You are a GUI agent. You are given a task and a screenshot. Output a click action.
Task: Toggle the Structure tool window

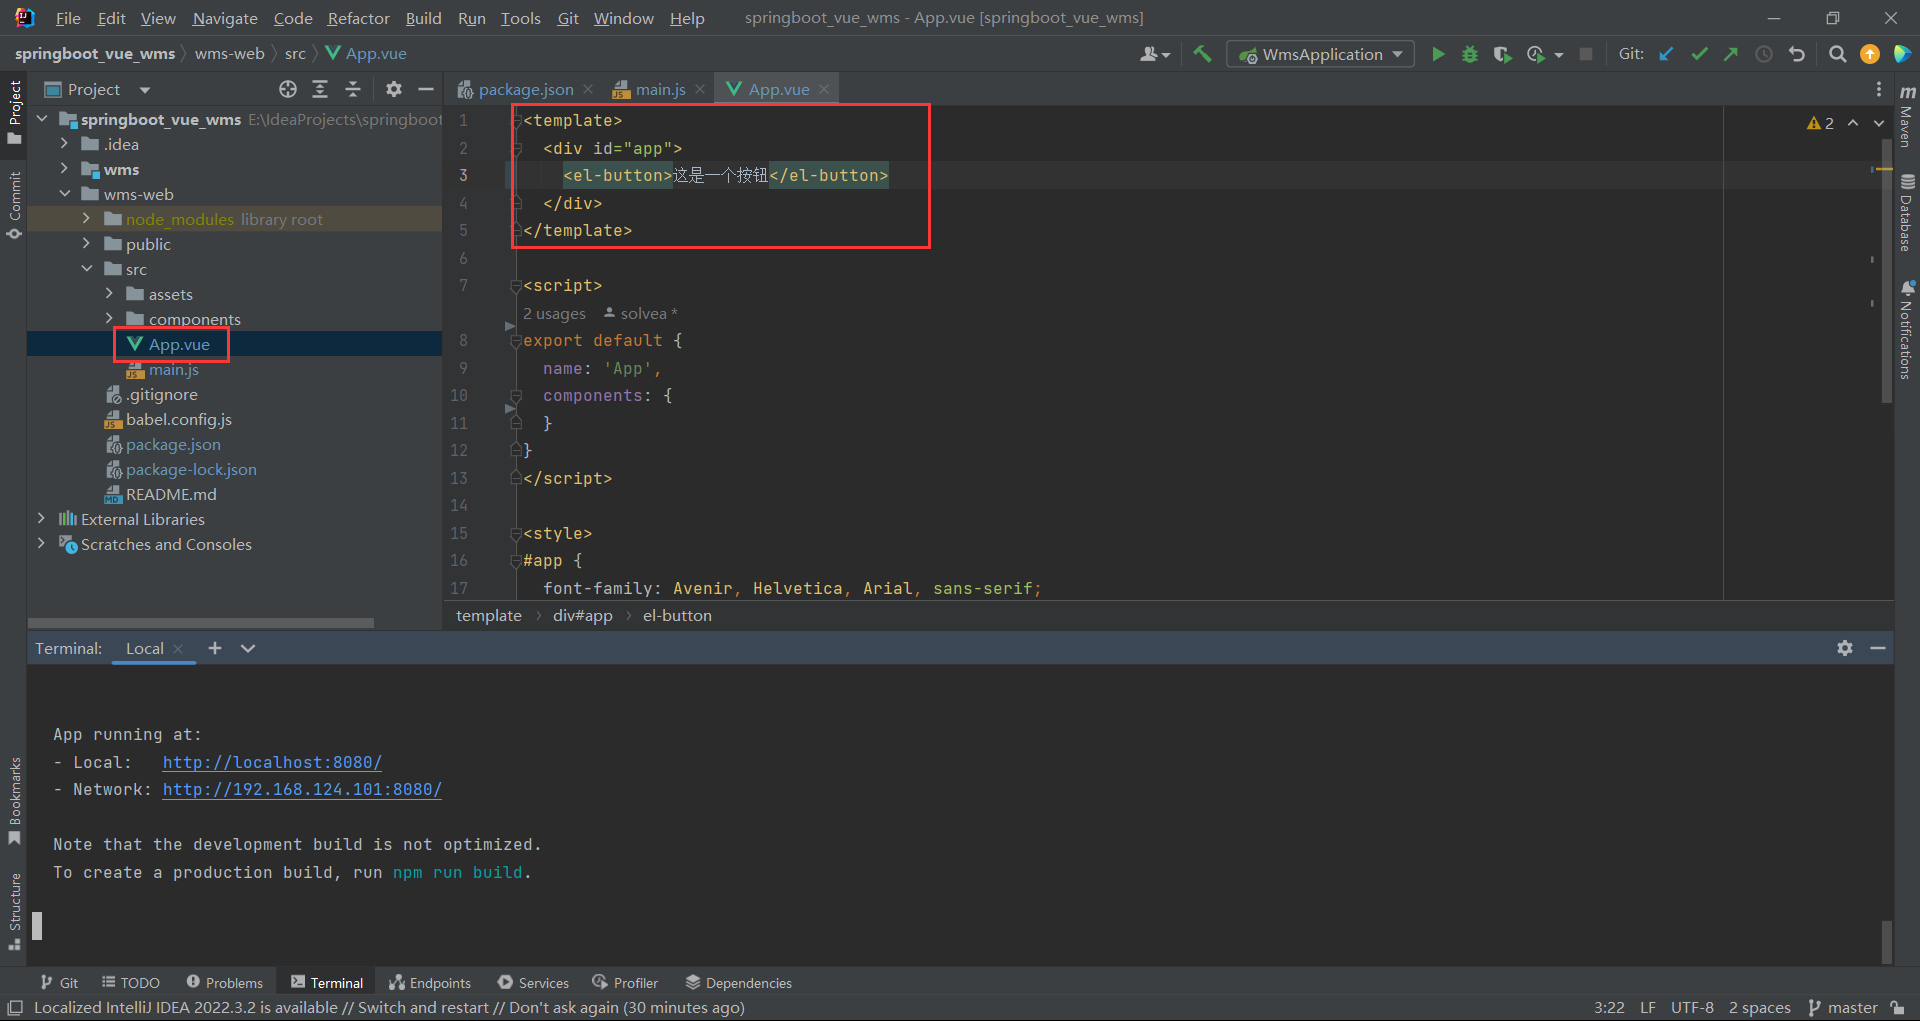click(x=14, y=905)
